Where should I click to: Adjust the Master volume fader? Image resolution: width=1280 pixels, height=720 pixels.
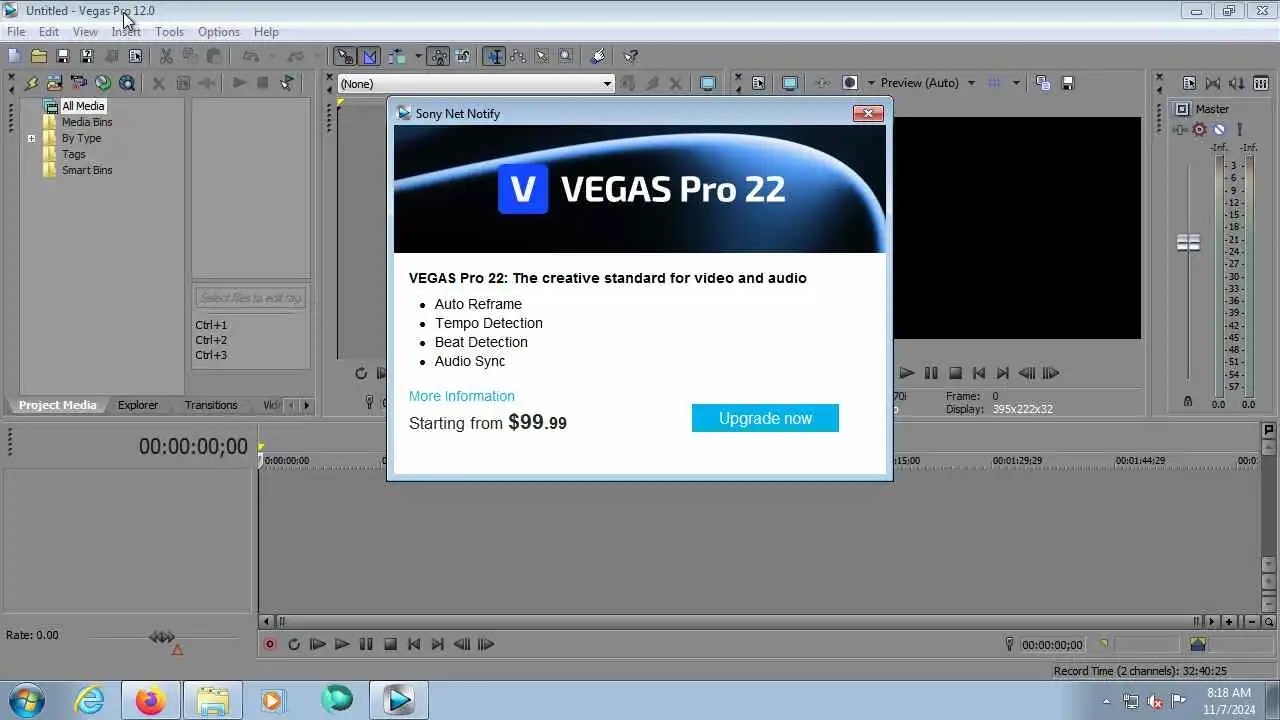(1188, 243)
